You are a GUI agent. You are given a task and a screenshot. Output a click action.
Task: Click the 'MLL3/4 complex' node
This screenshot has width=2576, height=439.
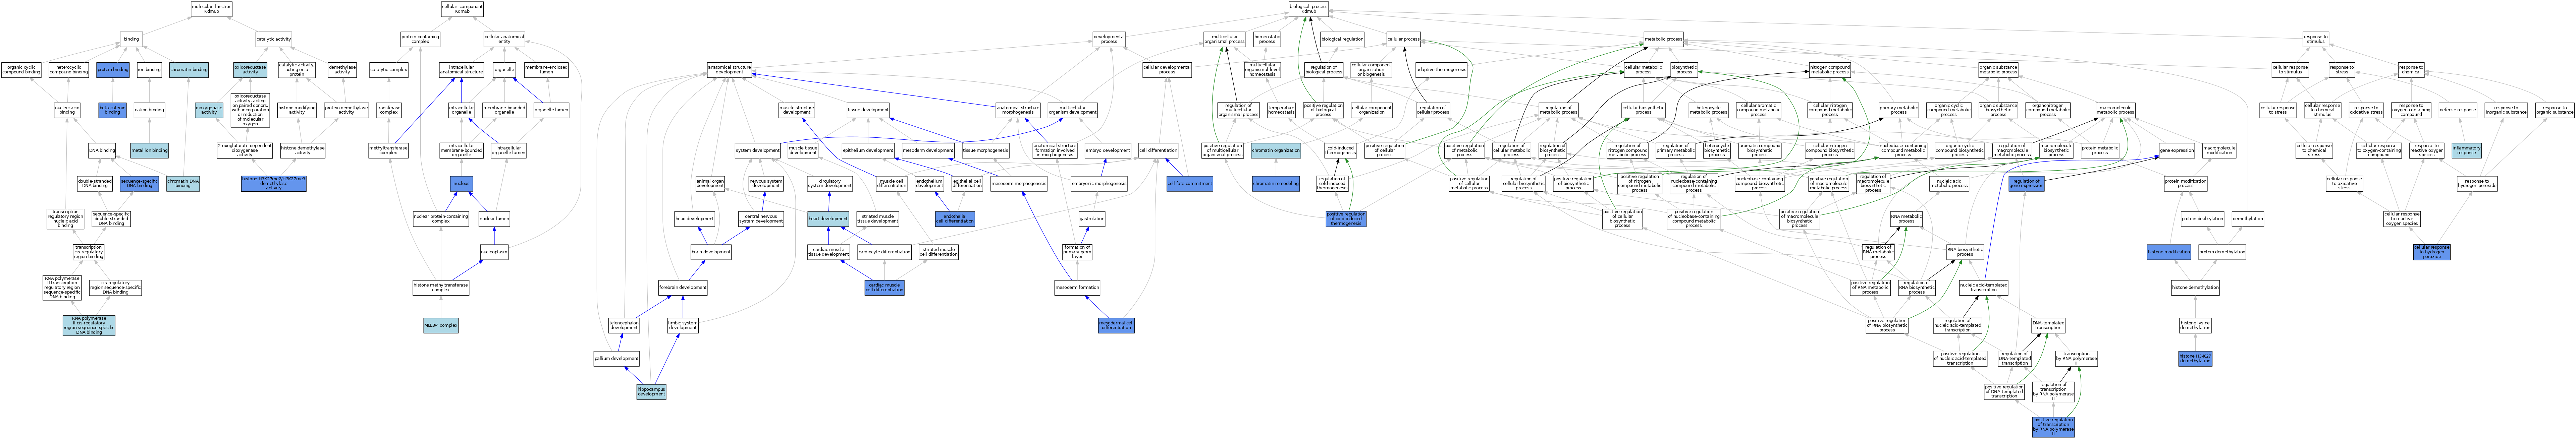[x=441, y=325]
